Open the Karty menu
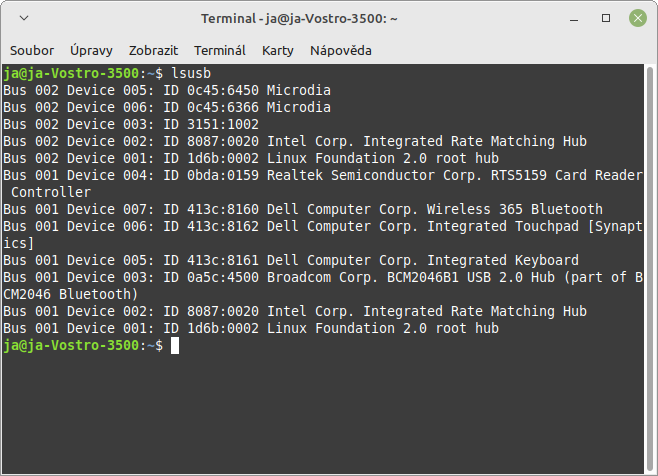Image resolution: width=658 pixels, height=476 pixels. (277, 50)
